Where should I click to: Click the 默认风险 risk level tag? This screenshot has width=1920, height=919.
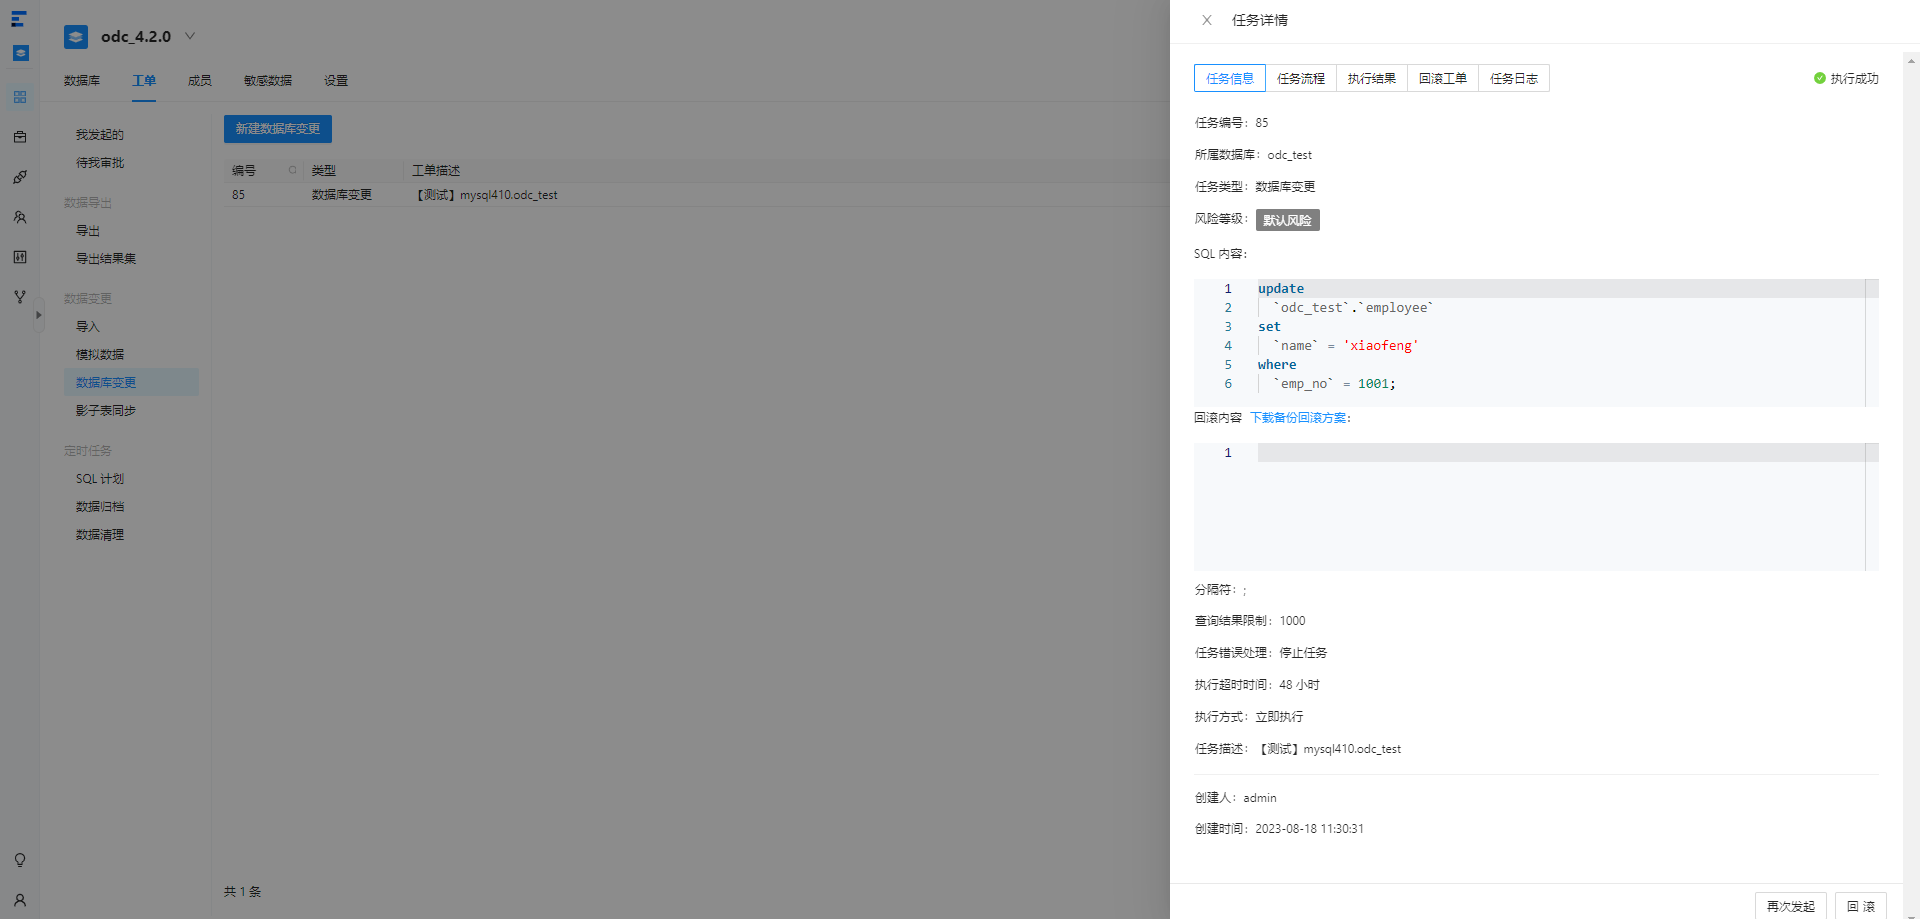(x=1288, y=220)
